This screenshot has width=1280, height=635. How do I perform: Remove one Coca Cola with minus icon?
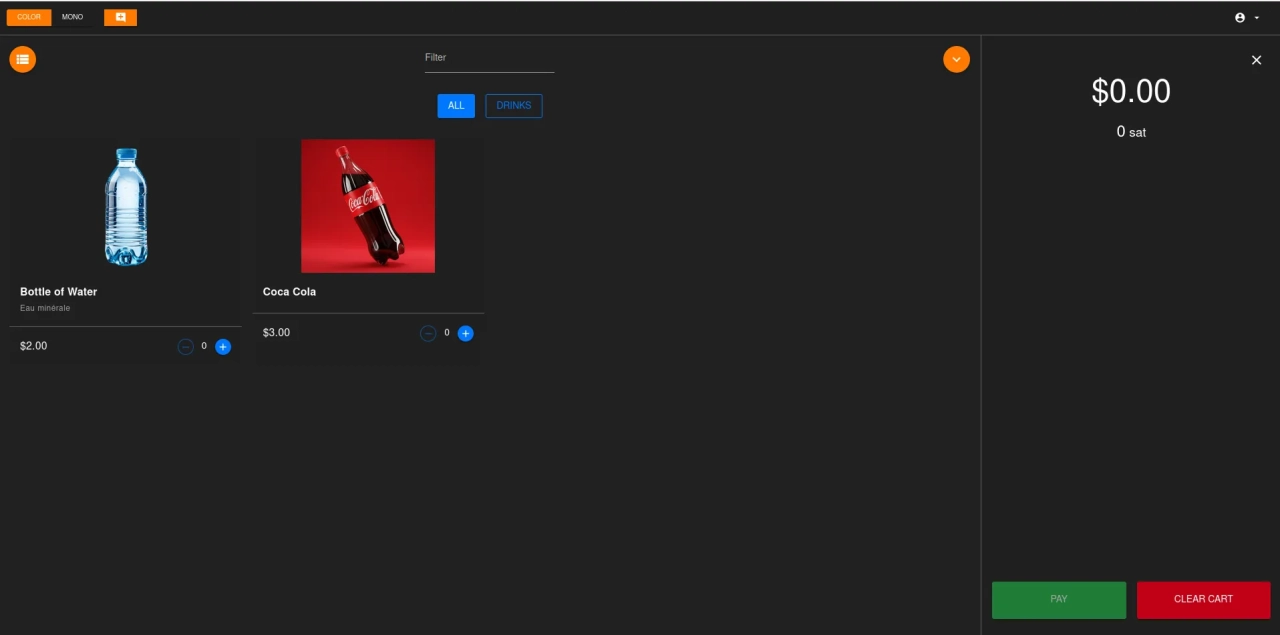pos(428,334)
